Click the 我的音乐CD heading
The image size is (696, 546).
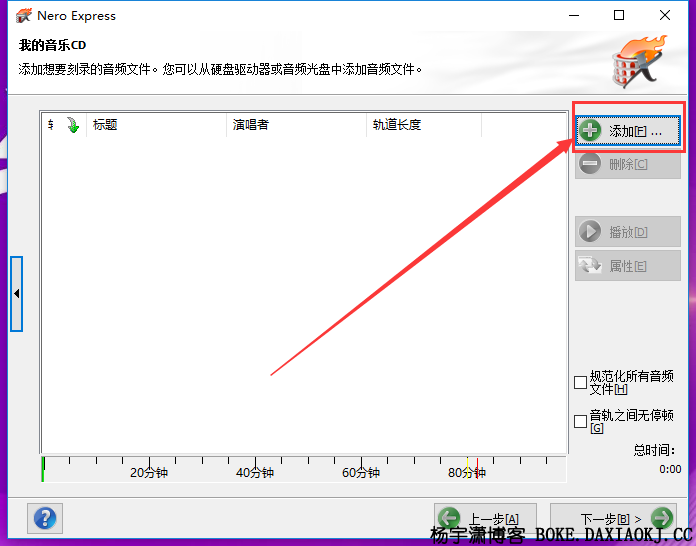click(52, 45)
